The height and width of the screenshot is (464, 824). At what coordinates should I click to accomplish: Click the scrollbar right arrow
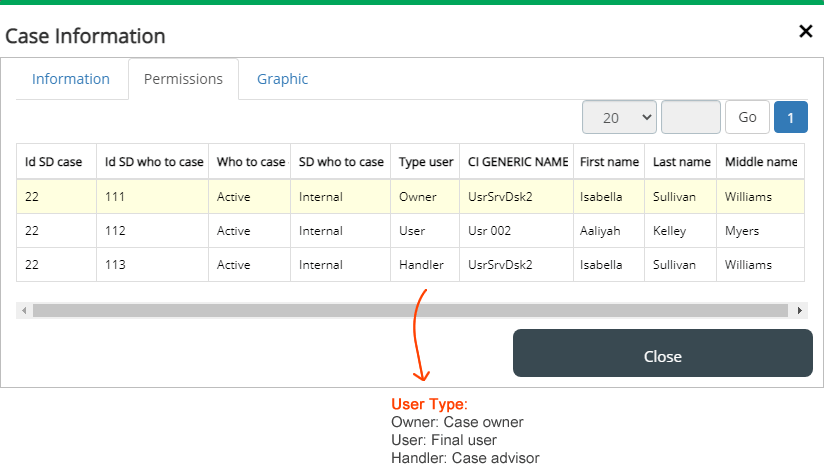tap(799, 311)
